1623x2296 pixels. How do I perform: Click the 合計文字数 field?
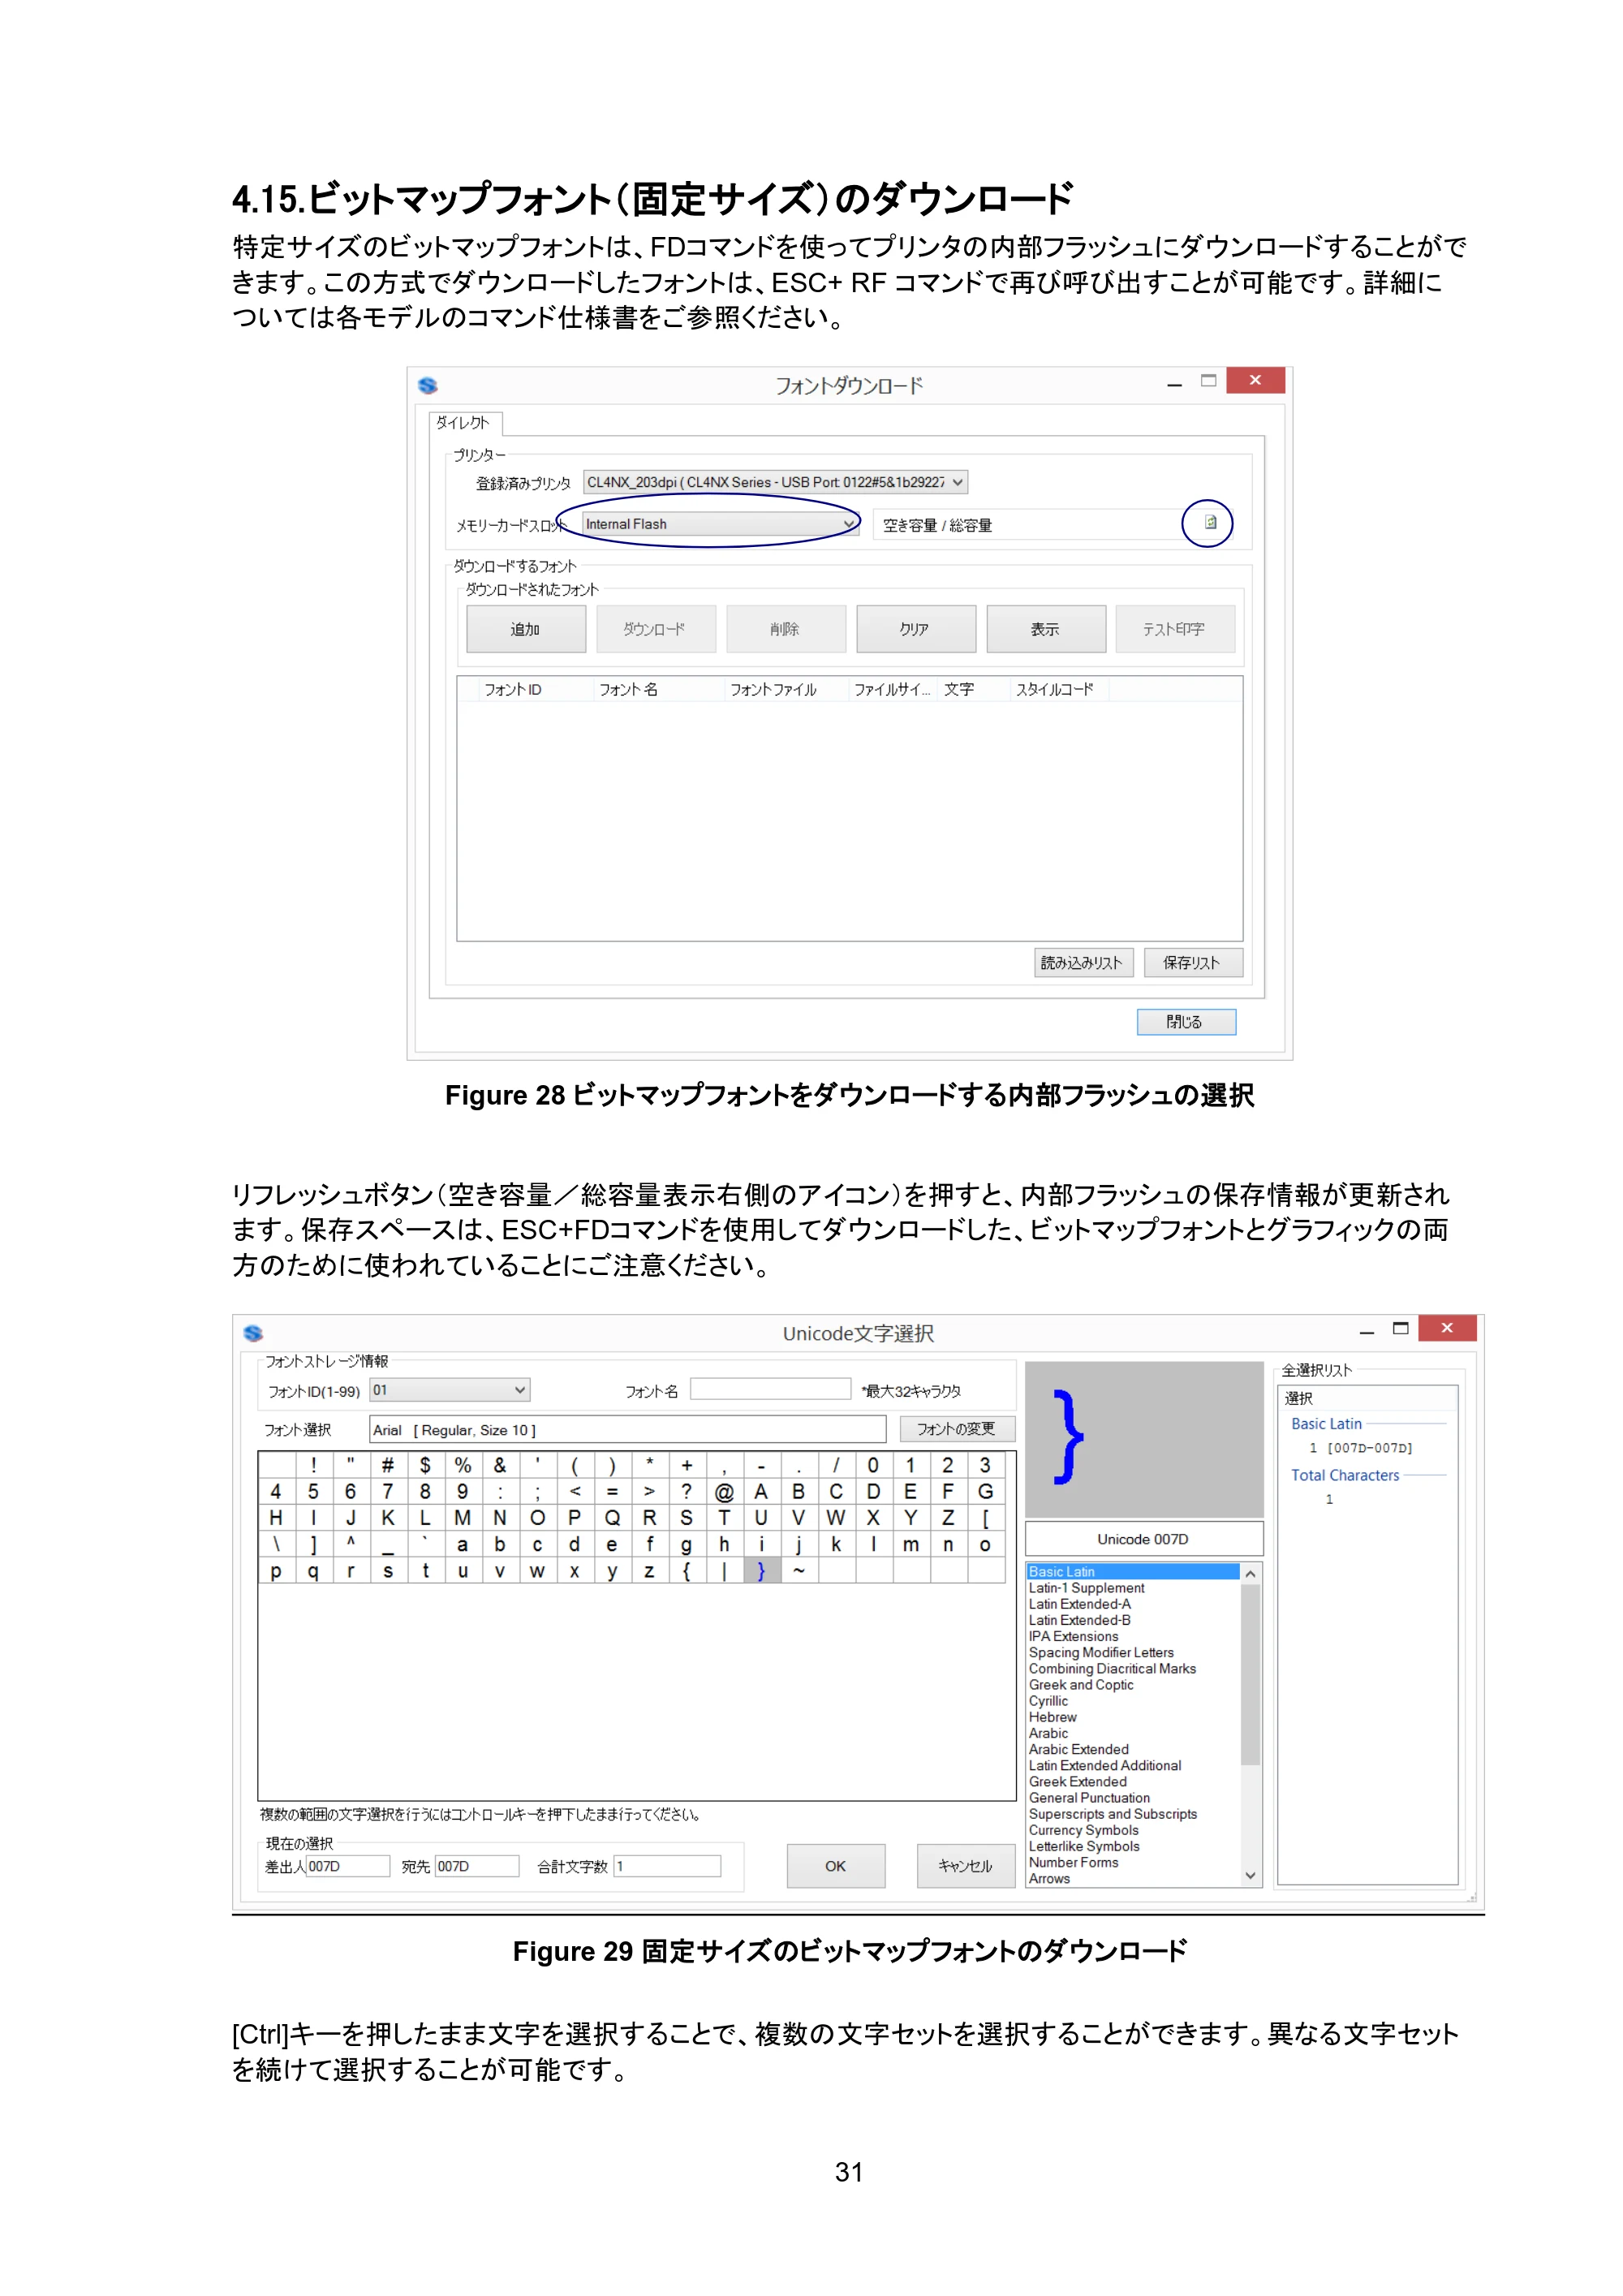667,1866
